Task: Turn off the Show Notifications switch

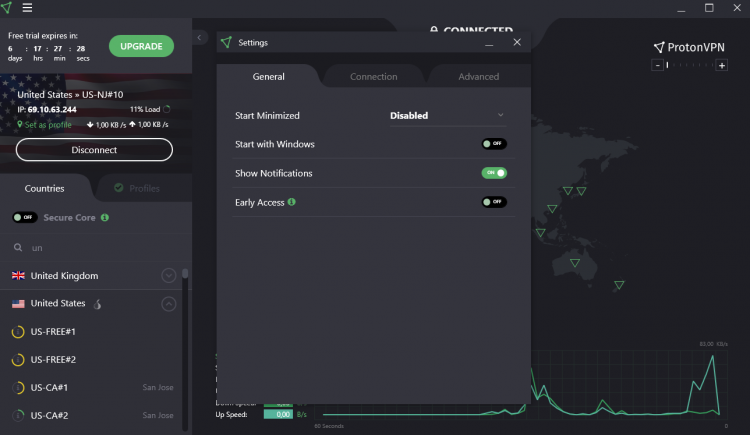Action: [494, 173]
